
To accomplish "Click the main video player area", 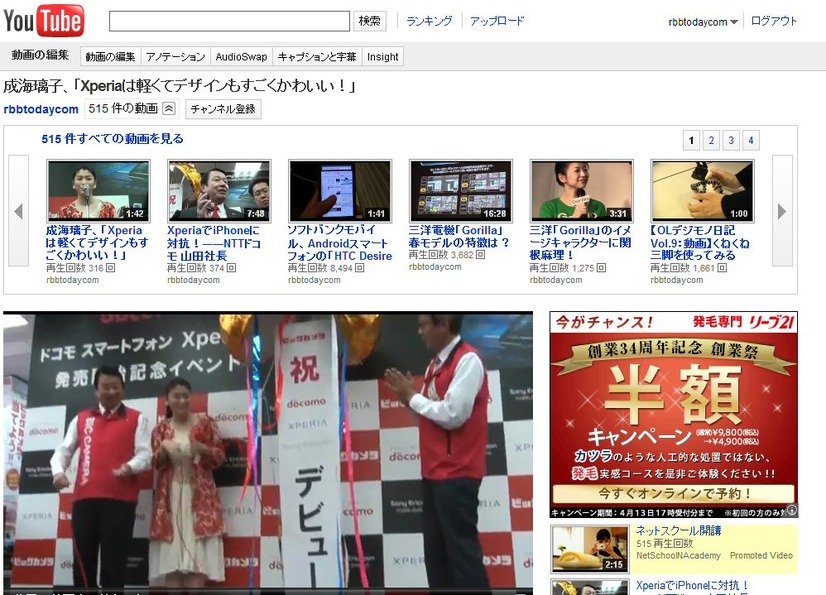I will point(268,453).
